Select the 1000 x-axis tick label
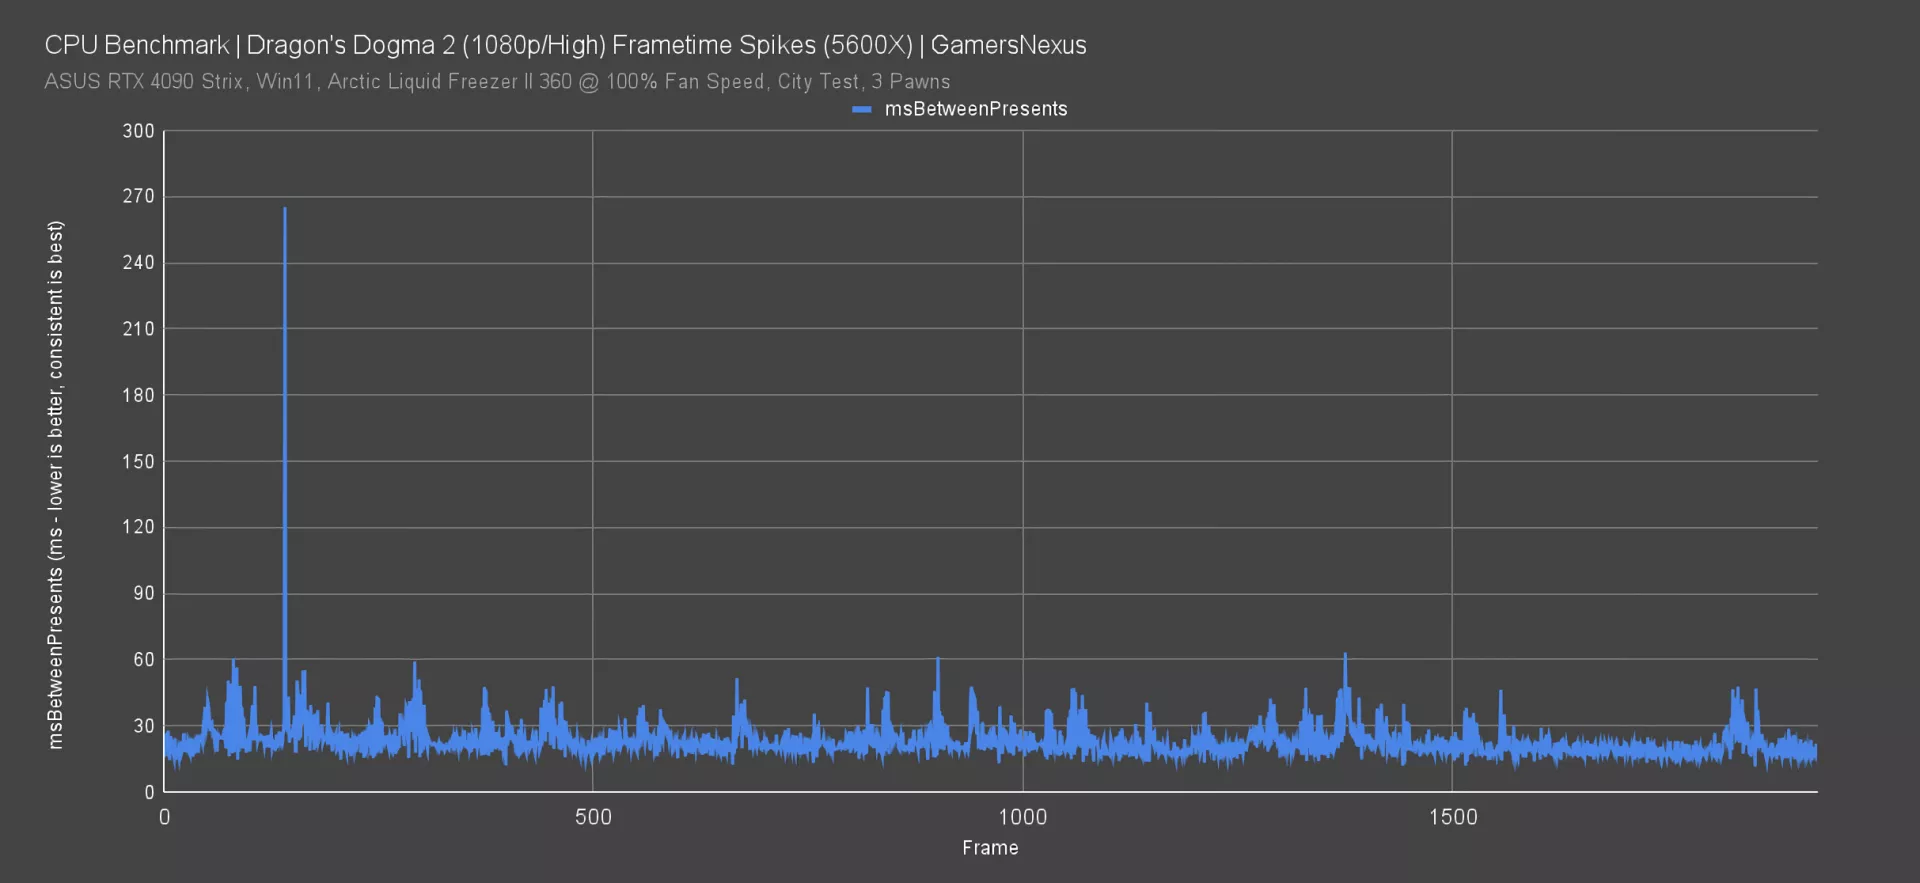Viewport: 1920px width, 883px height. tap(1022, 817)
